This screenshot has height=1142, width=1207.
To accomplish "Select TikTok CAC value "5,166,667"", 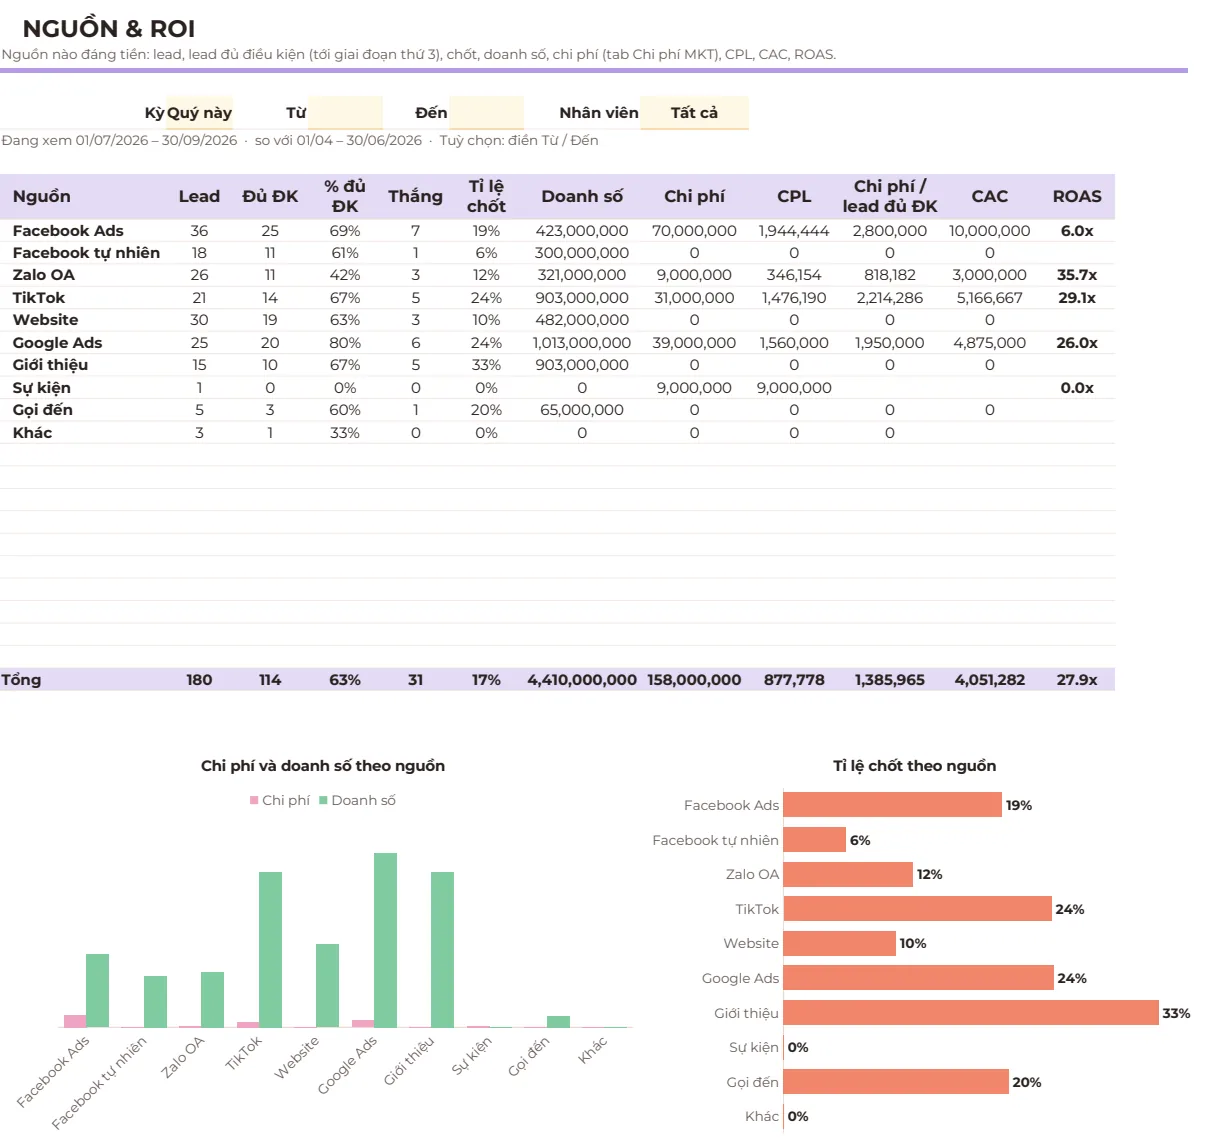I will click(x=990, y=298).
